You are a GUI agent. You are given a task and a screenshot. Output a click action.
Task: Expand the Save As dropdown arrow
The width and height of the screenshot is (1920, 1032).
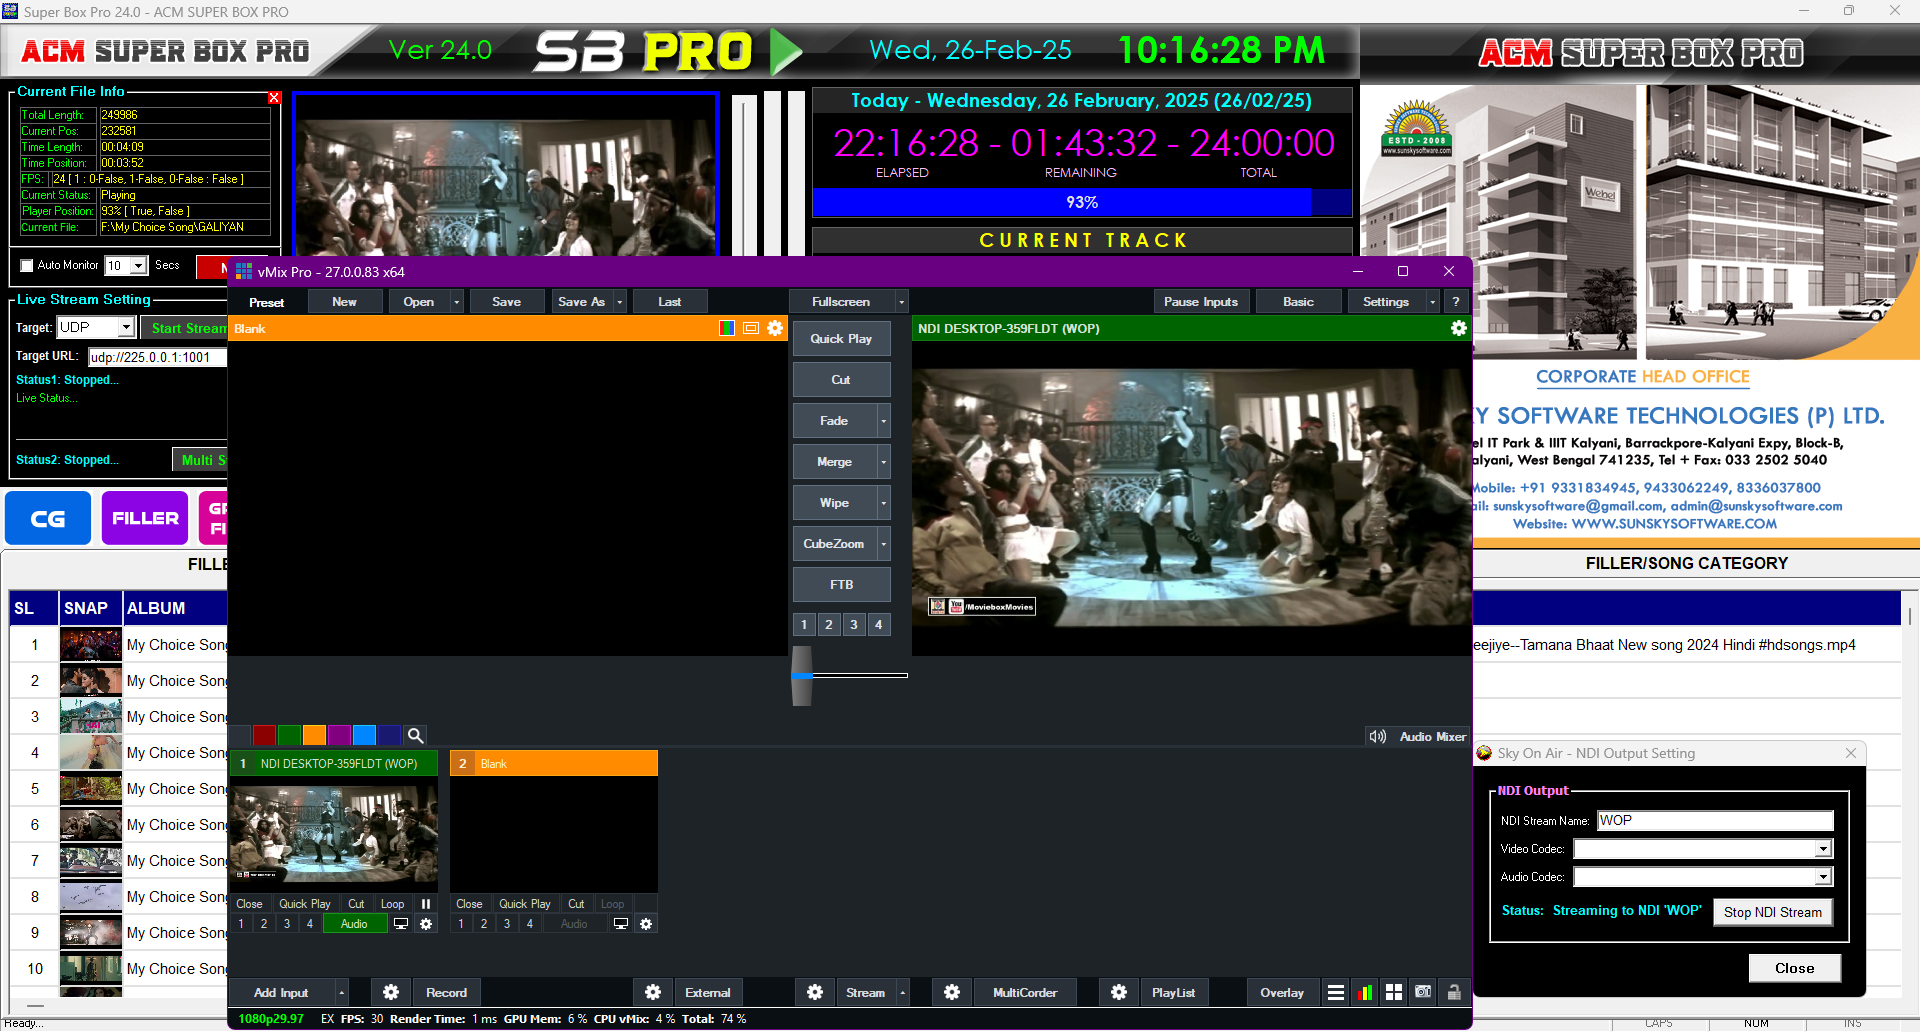[x=620, y=302]
